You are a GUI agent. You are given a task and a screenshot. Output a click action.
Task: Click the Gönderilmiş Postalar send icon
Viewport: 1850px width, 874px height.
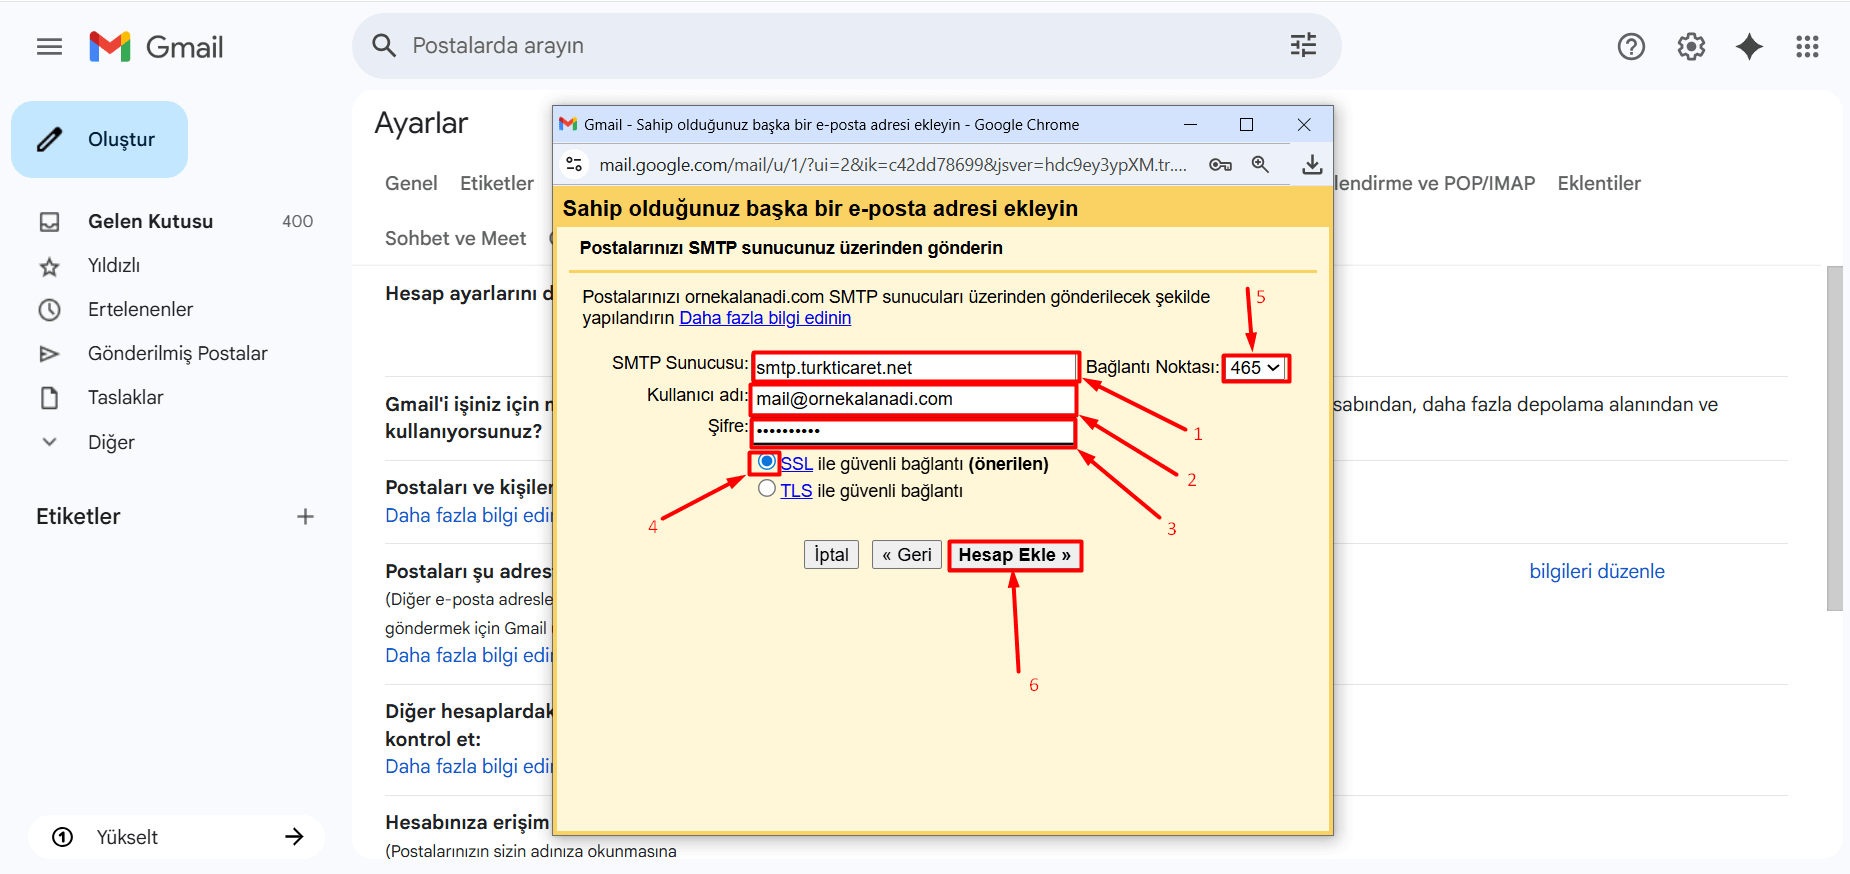click(x=49, y=353)
